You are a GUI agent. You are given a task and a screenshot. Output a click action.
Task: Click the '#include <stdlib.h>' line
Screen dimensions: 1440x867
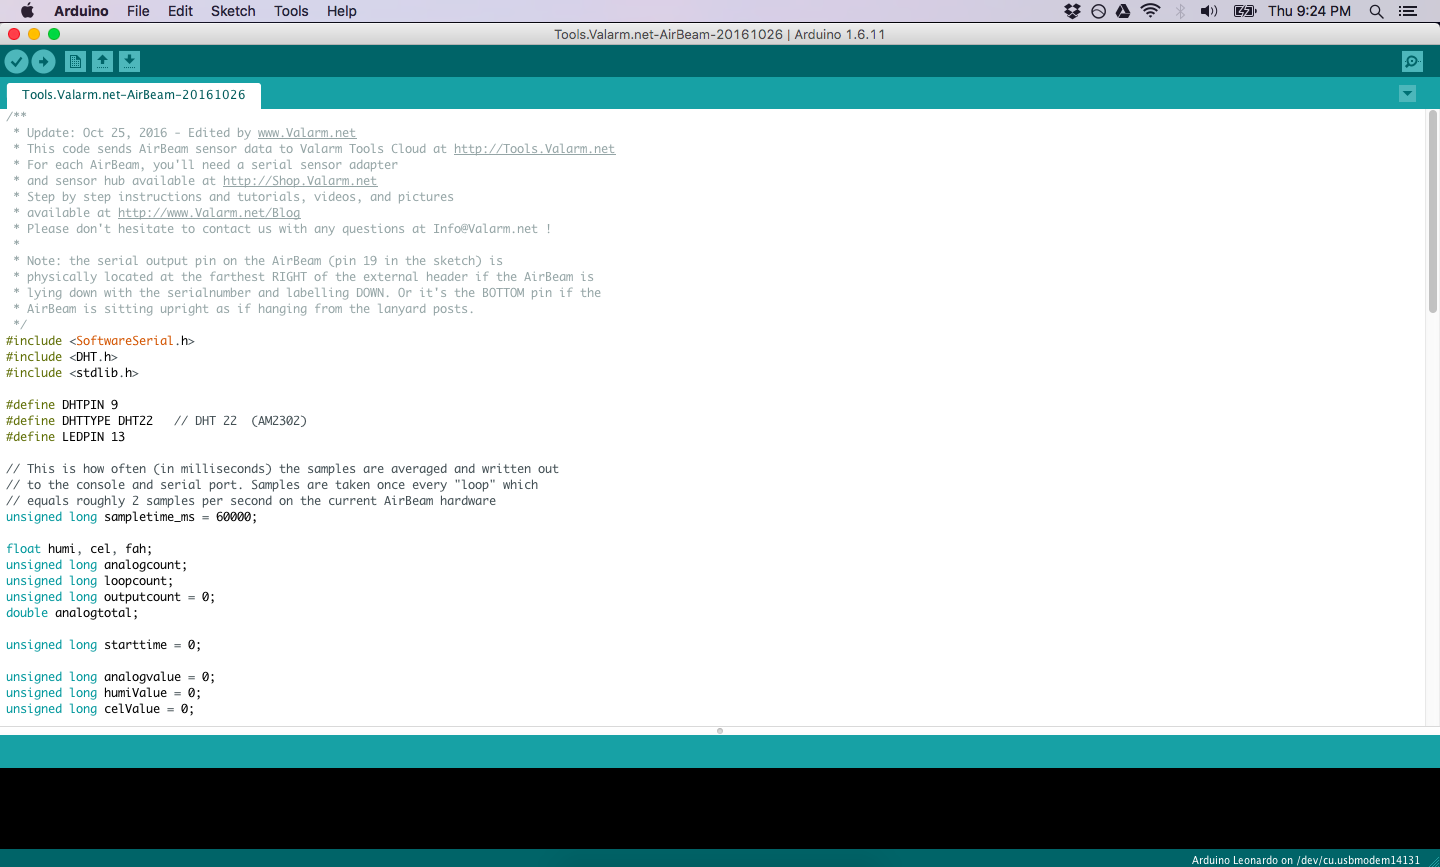coord(72,373)
